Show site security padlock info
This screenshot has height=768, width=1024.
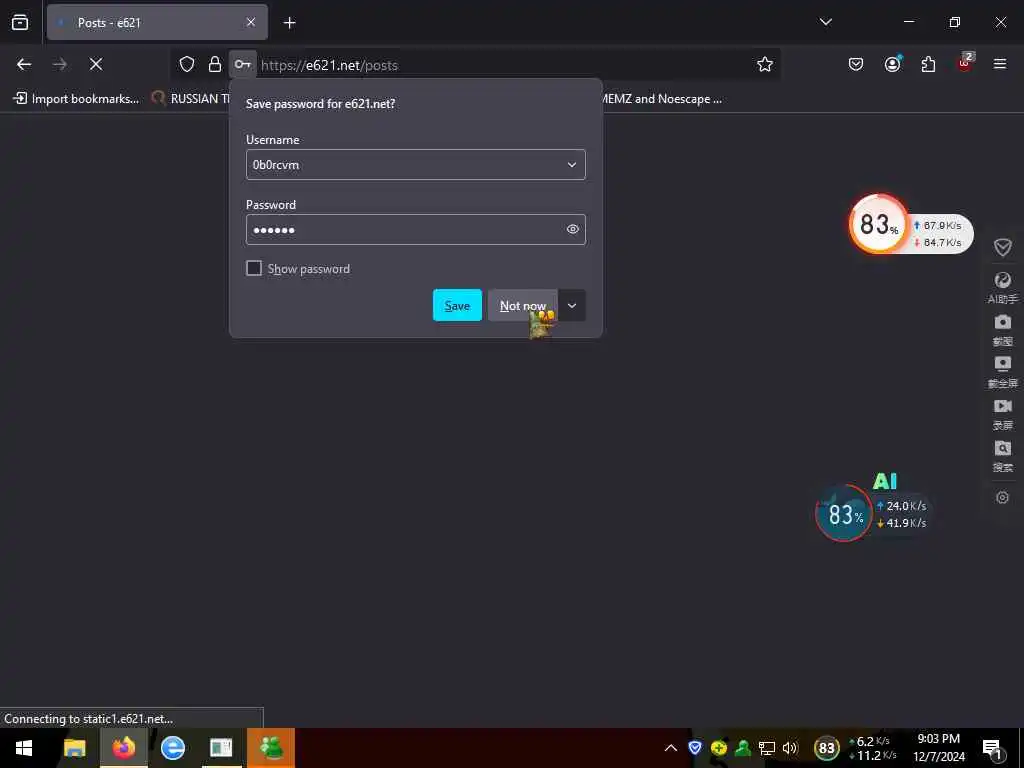[x=214, y=64]
